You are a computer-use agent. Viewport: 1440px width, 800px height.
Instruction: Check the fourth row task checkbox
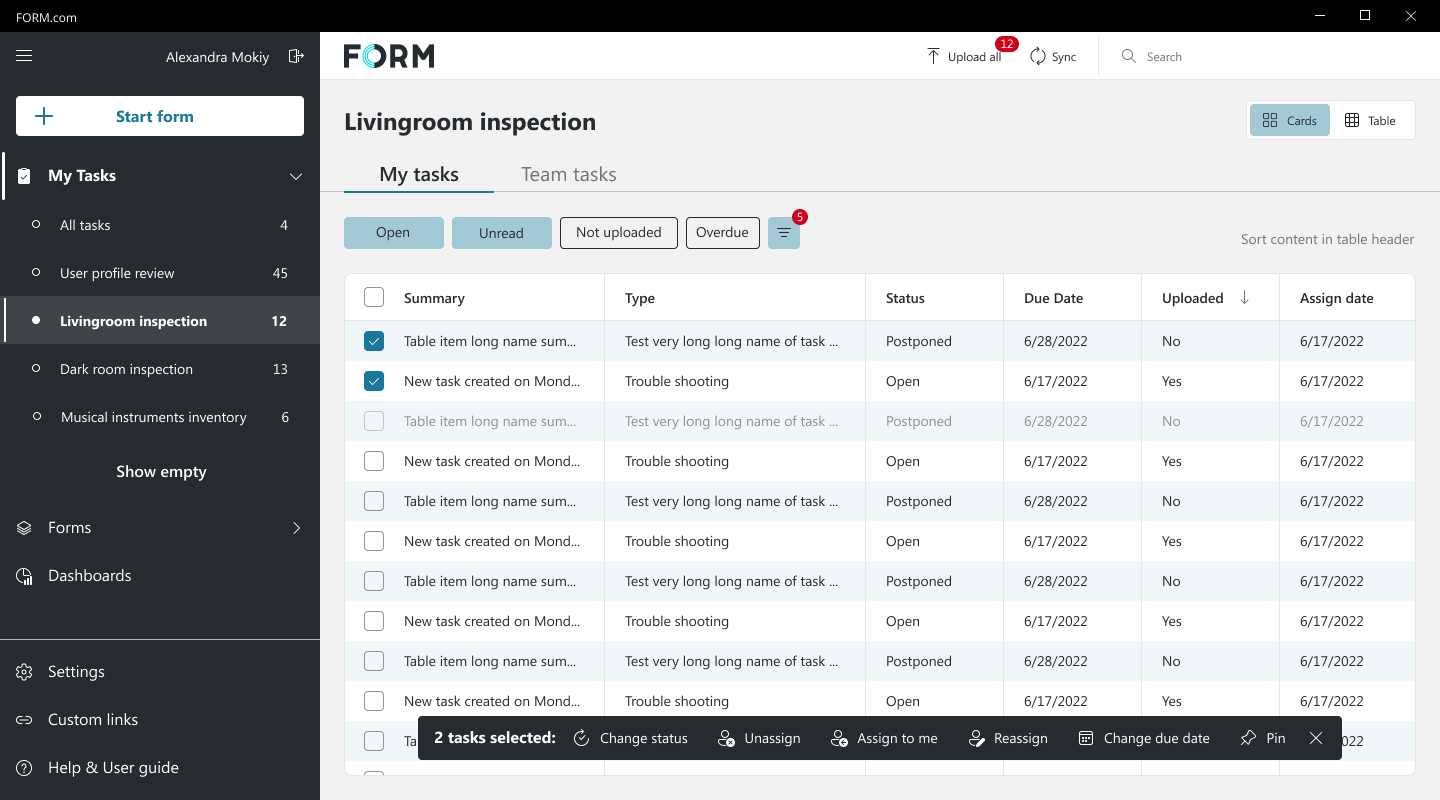pos(374,461)
